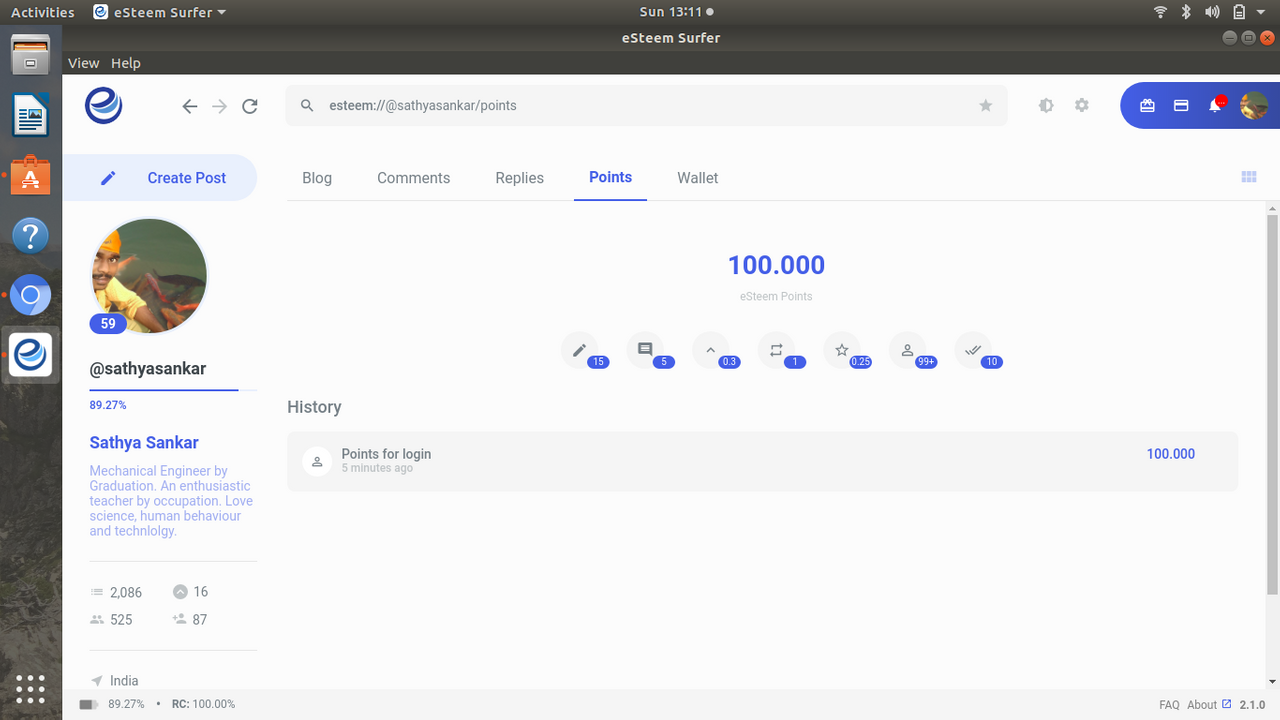Select the Points tab
Screen dimensions: 1280x720
[x=610, y=177]
